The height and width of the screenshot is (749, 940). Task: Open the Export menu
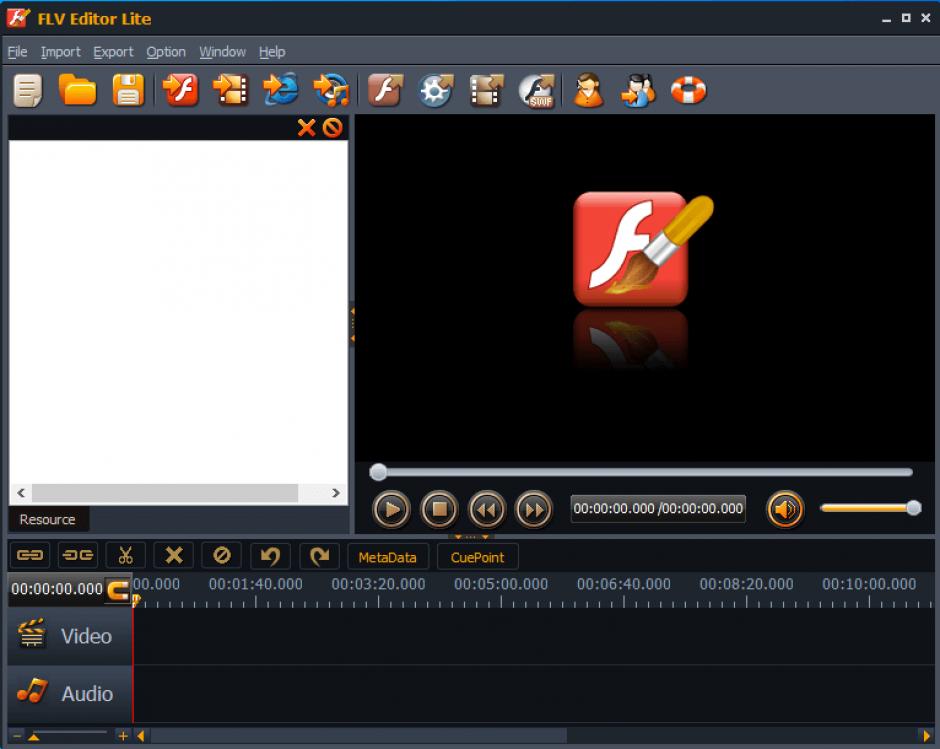click(x=113, y=52)
